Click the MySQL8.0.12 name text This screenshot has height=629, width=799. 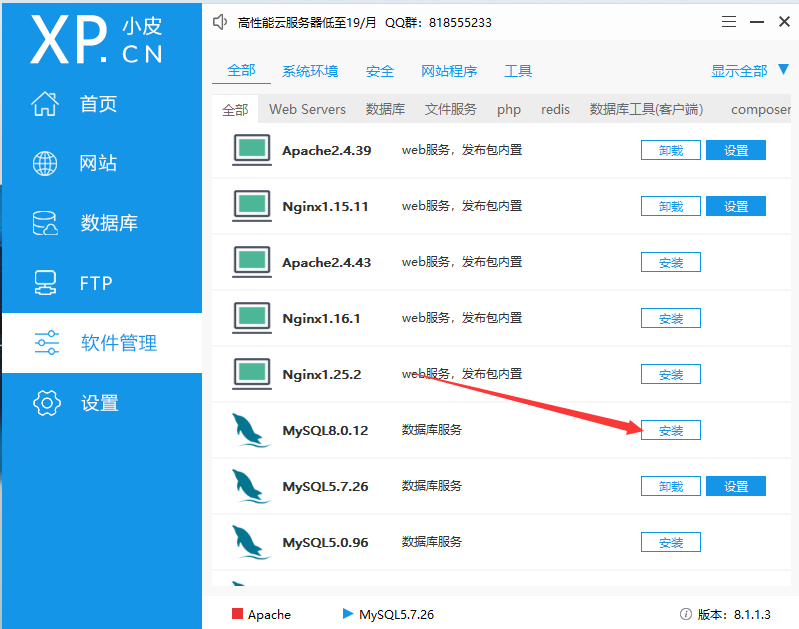(x=325, y=430)
